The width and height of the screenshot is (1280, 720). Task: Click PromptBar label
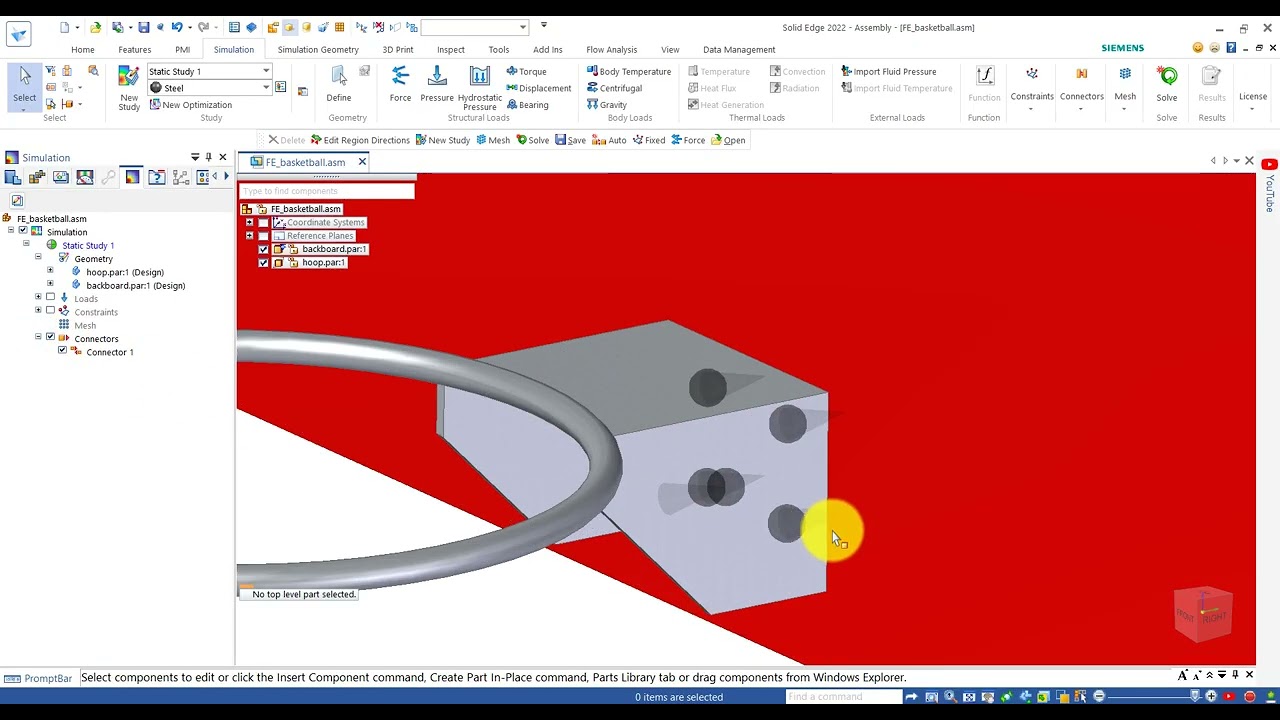[x=48, y=678]
